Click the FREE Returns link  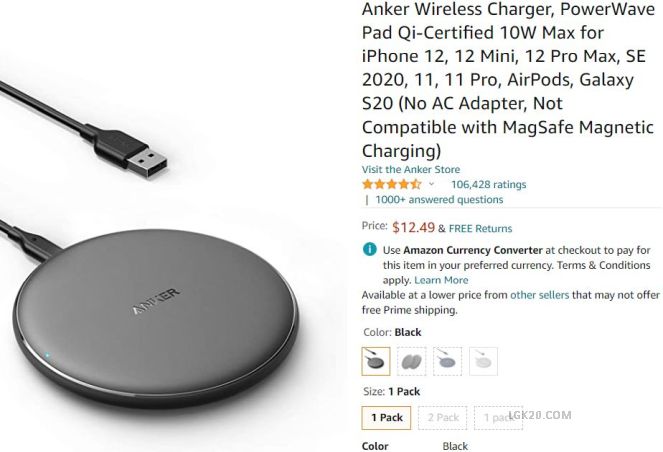[x=480, y=229]
